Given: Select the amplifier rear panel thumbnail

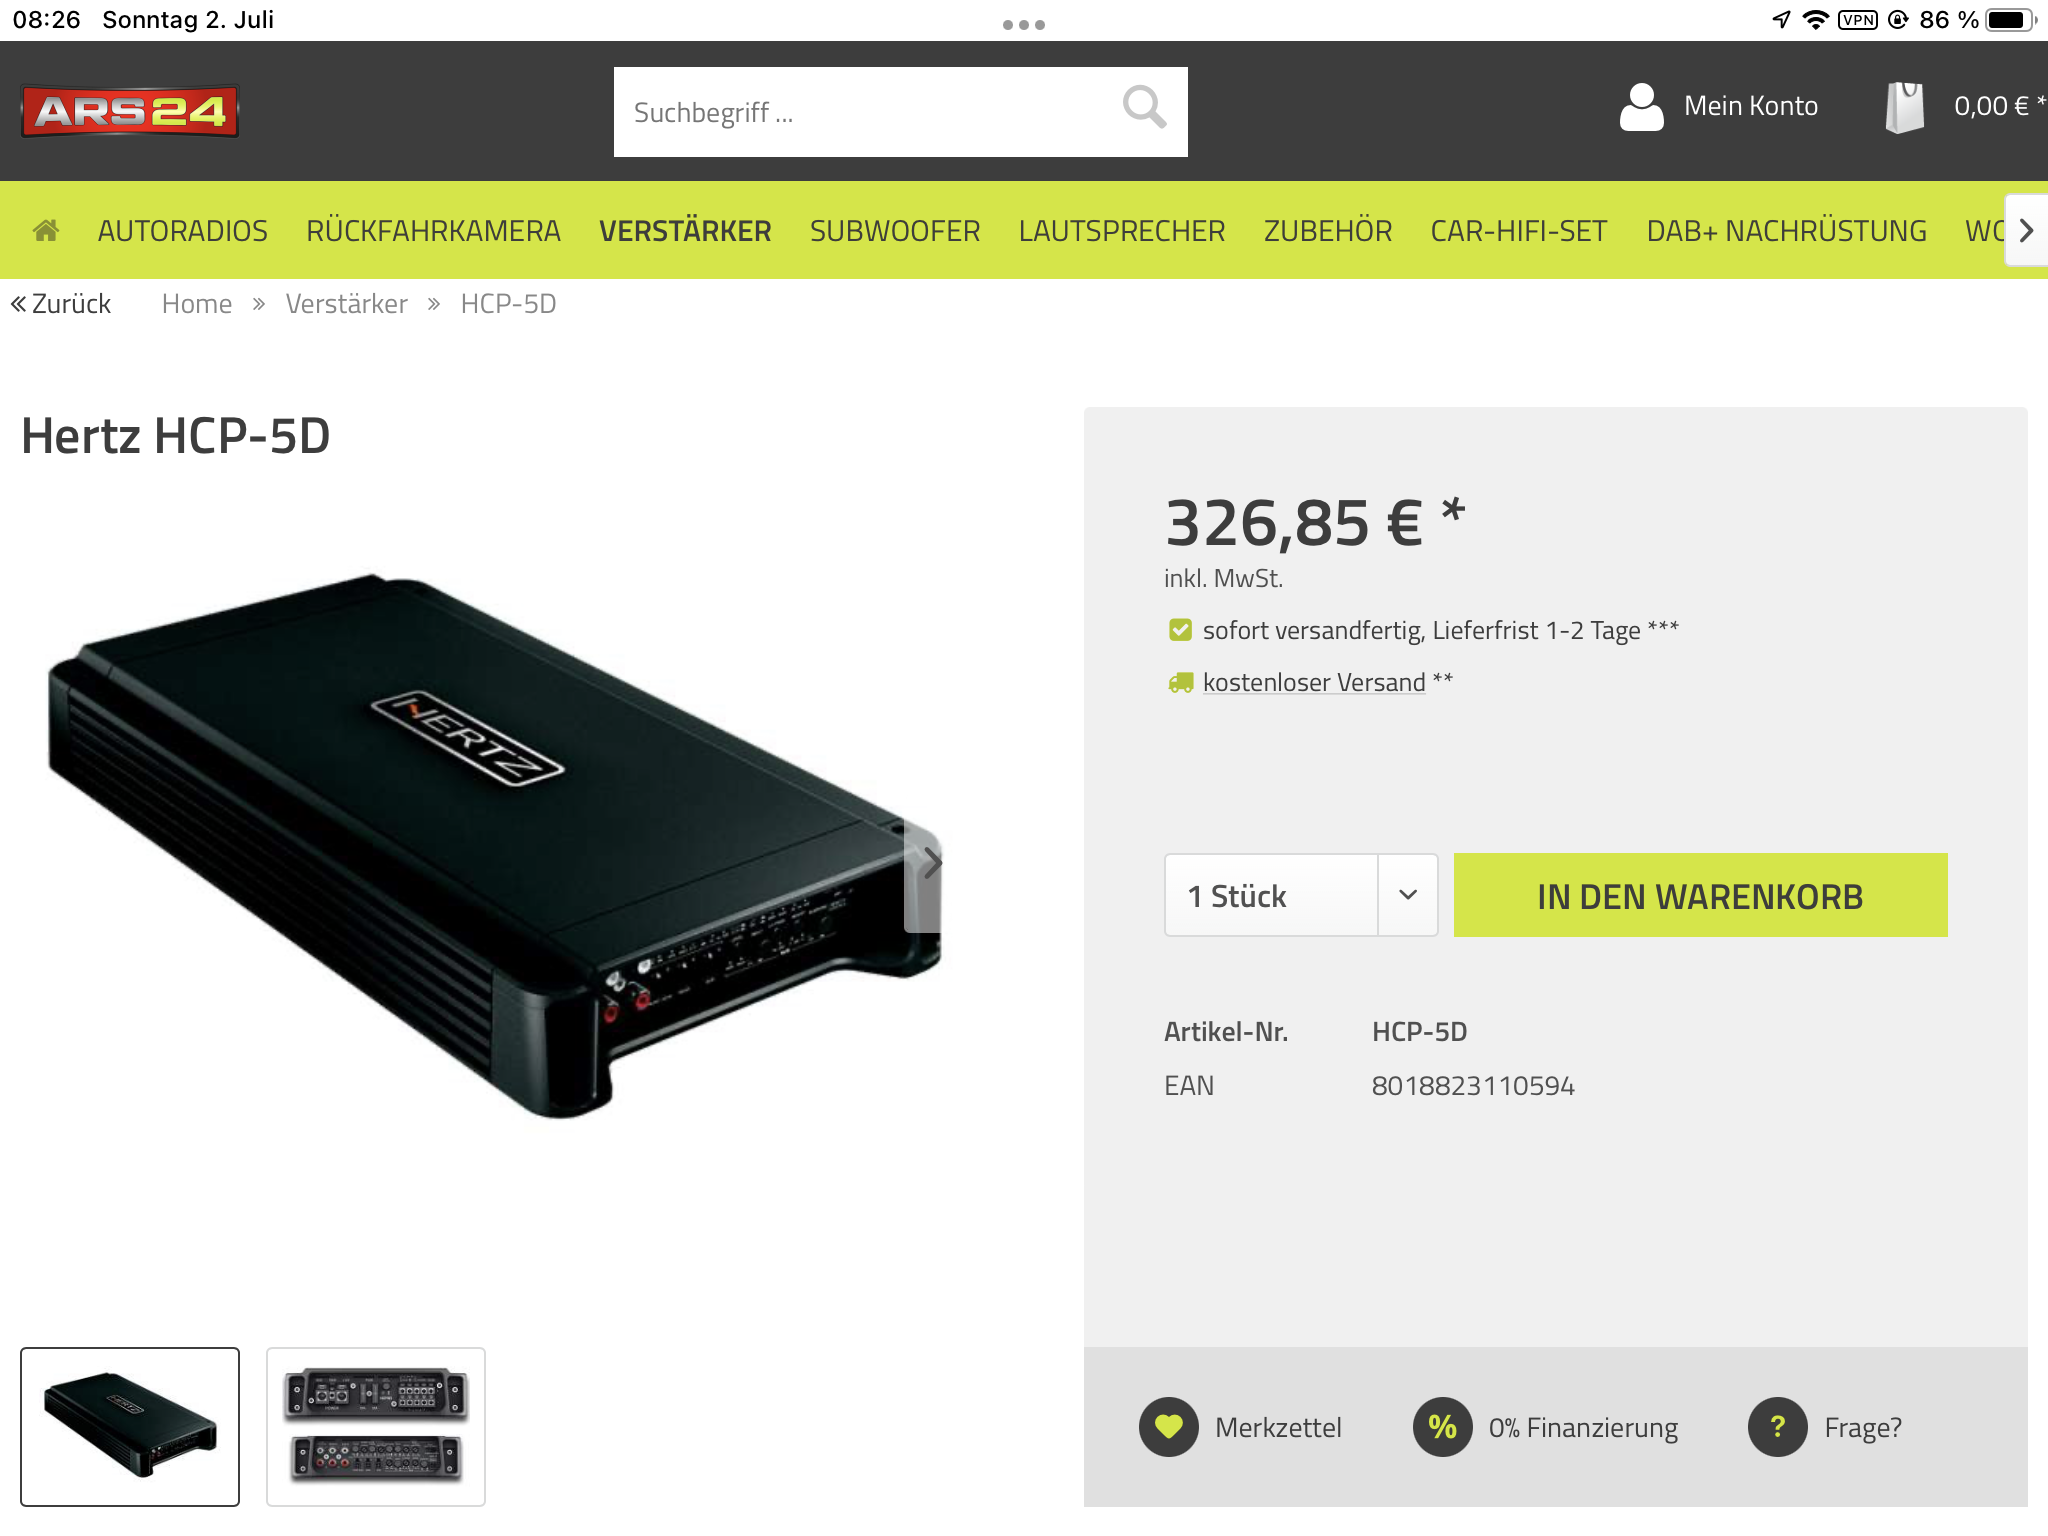Looking at the screenshot, I should pyautogui.click(x=376, y=1427).
